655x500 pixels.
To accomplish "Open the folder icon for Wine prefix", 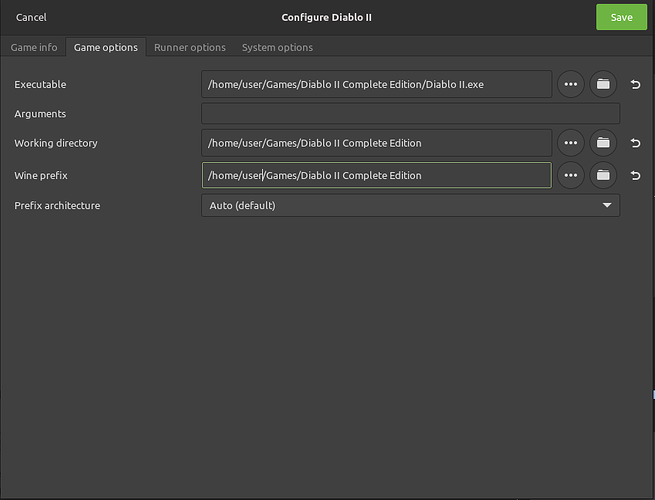I will [603, 175].
